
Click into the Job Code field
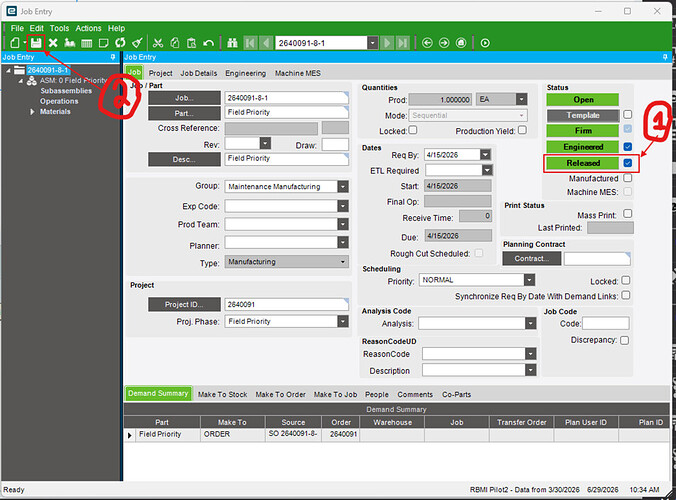[x=606, y=323]
